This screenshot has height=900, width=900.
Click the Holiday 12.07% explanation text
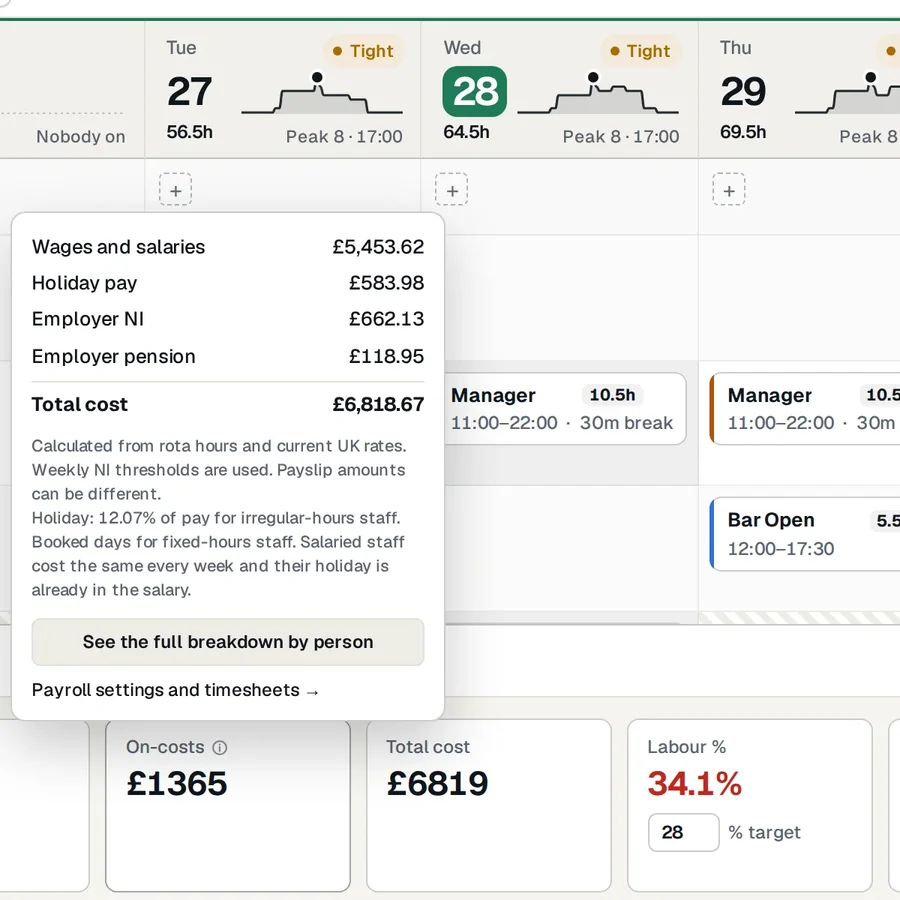coord(218,554)
